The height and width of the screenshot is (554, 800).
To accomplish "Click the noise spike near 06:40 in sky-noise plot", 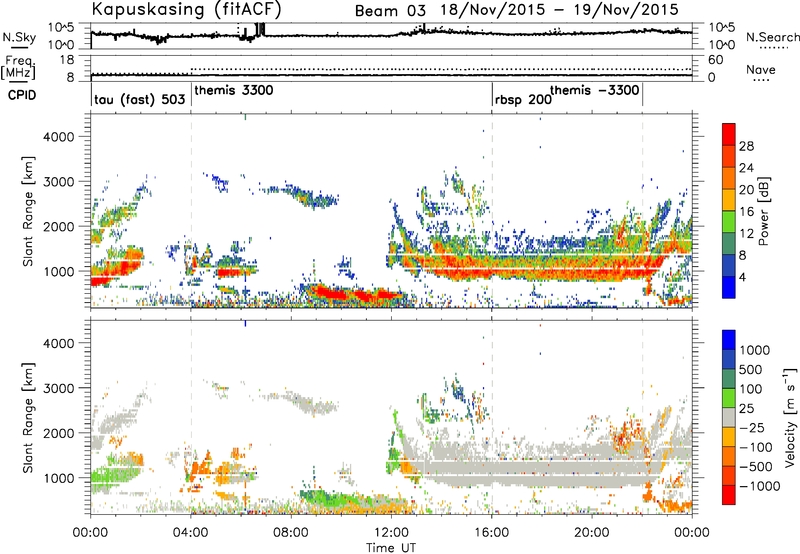I will tap(260, 30).
